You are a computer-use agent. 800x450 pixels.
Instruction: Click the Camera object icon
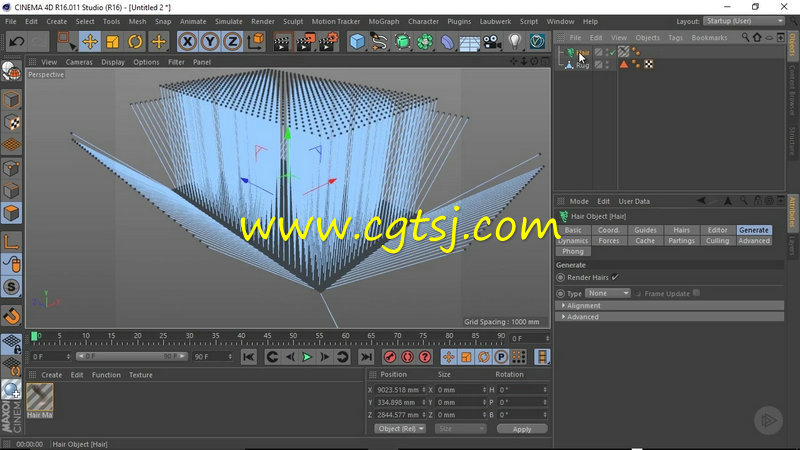point(492,42)
